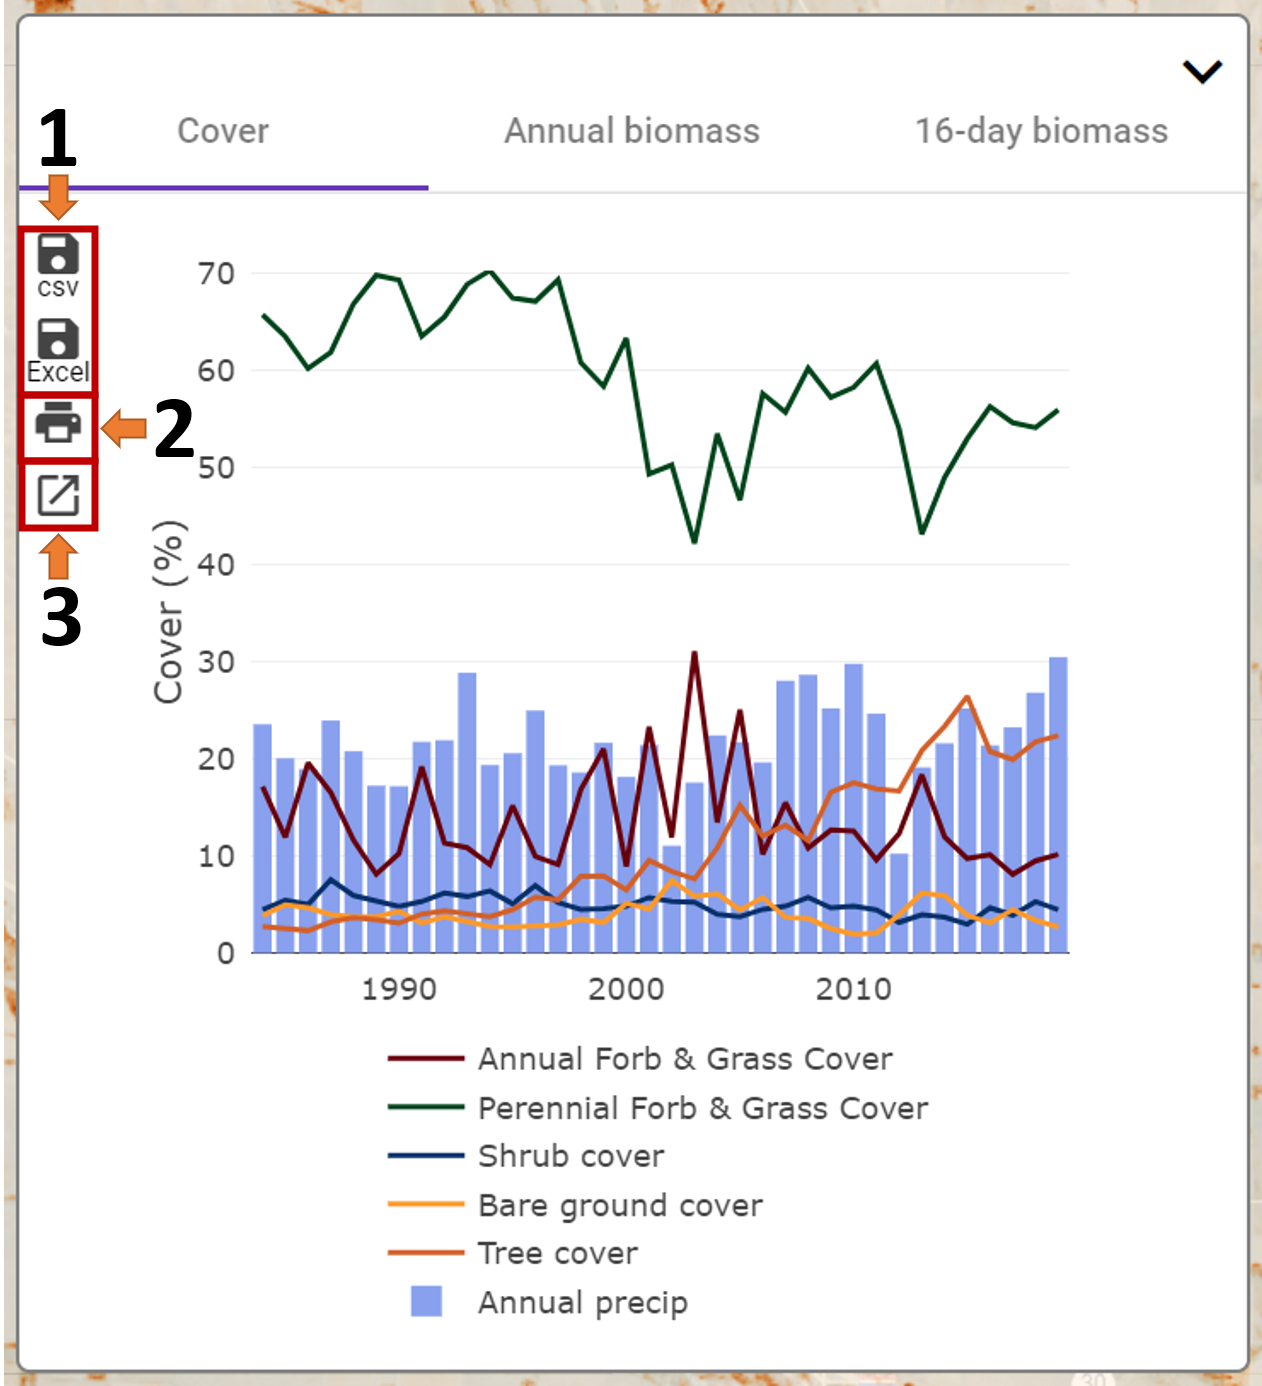Toggle Tree cover legend entry
The width and height of the screenshot is (1262, 1386).
pos(557,1253)
